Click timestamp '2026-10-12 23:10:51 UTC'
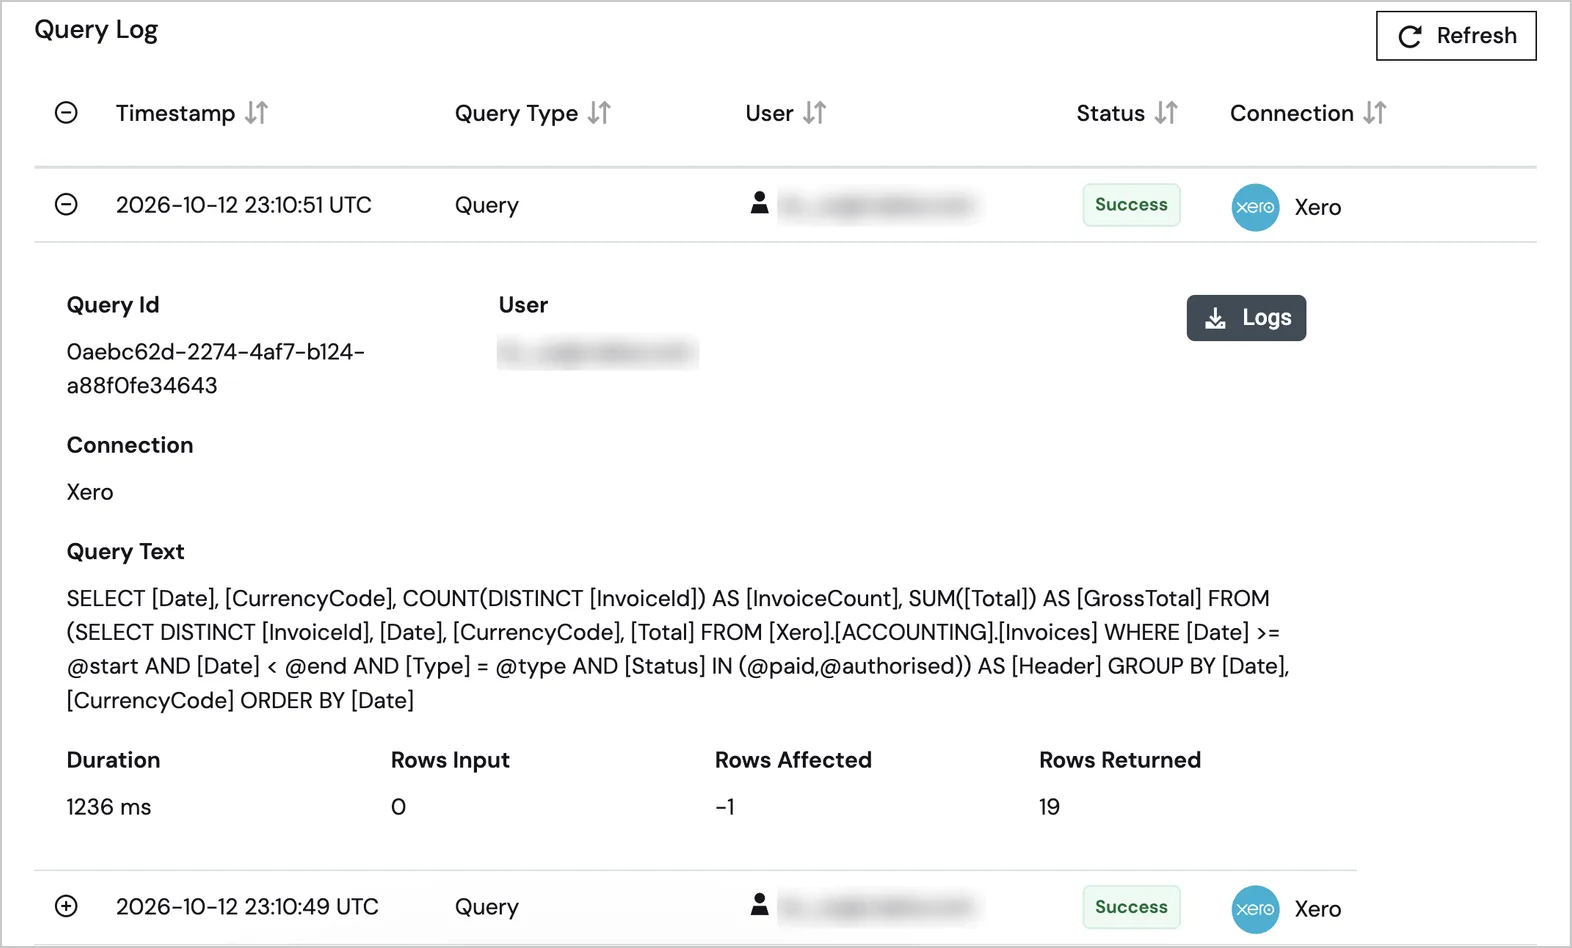The image size is (1572, 948). coord(244,205)
